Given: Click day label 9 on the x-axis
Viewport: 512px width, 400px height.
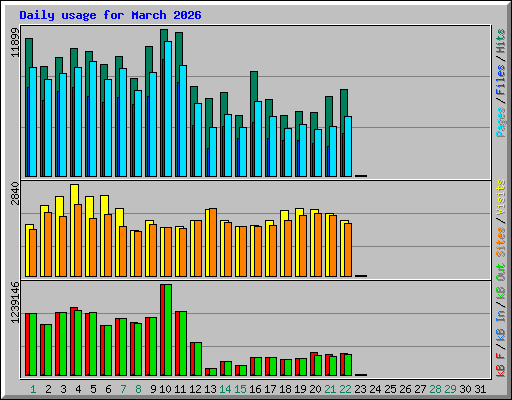Looking at the screenshot, I should (x=153, y=389).
